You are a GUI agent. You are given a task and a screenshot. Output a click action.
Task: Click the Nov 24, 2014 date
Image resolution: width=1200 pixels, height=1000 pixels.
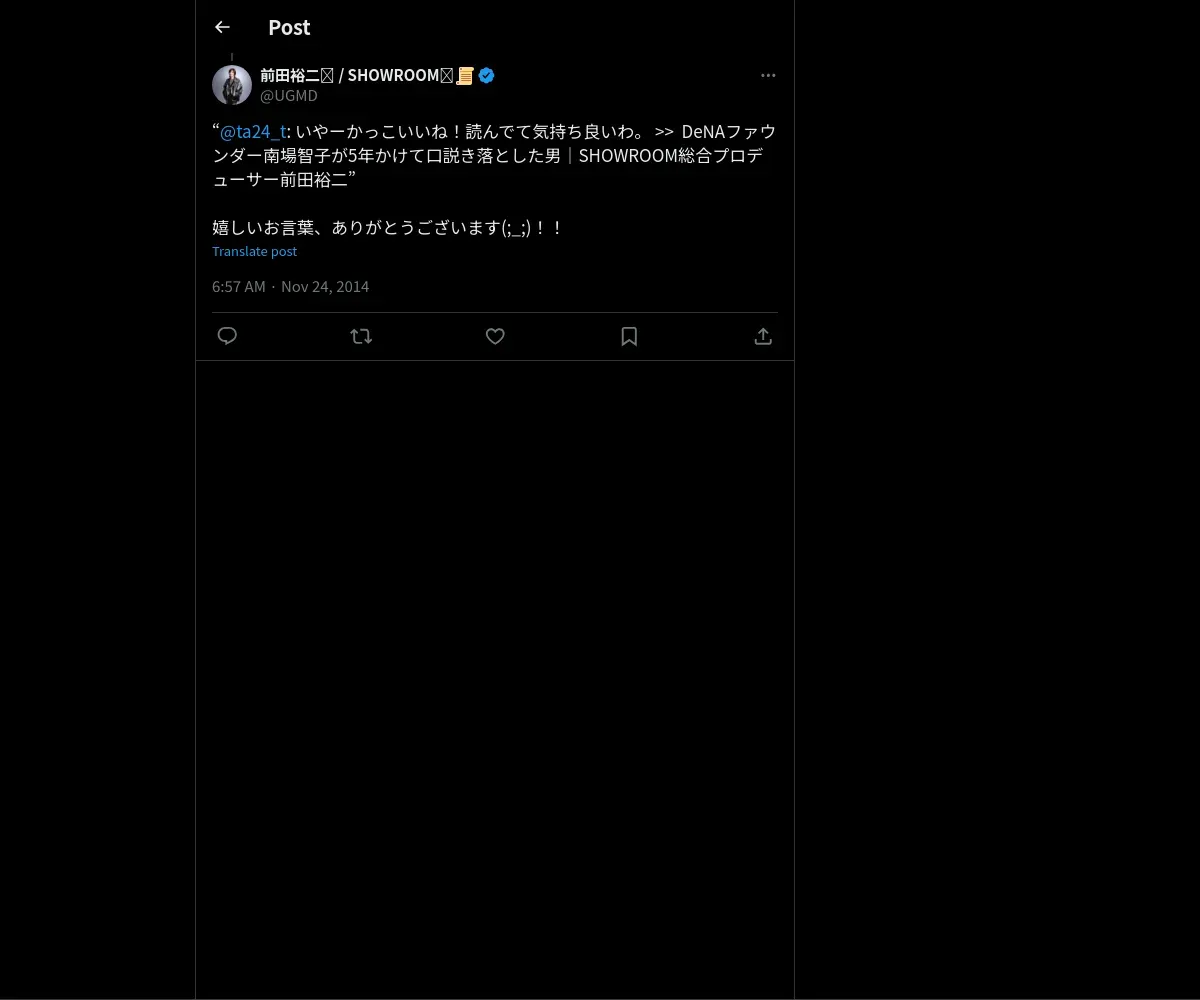325,287
